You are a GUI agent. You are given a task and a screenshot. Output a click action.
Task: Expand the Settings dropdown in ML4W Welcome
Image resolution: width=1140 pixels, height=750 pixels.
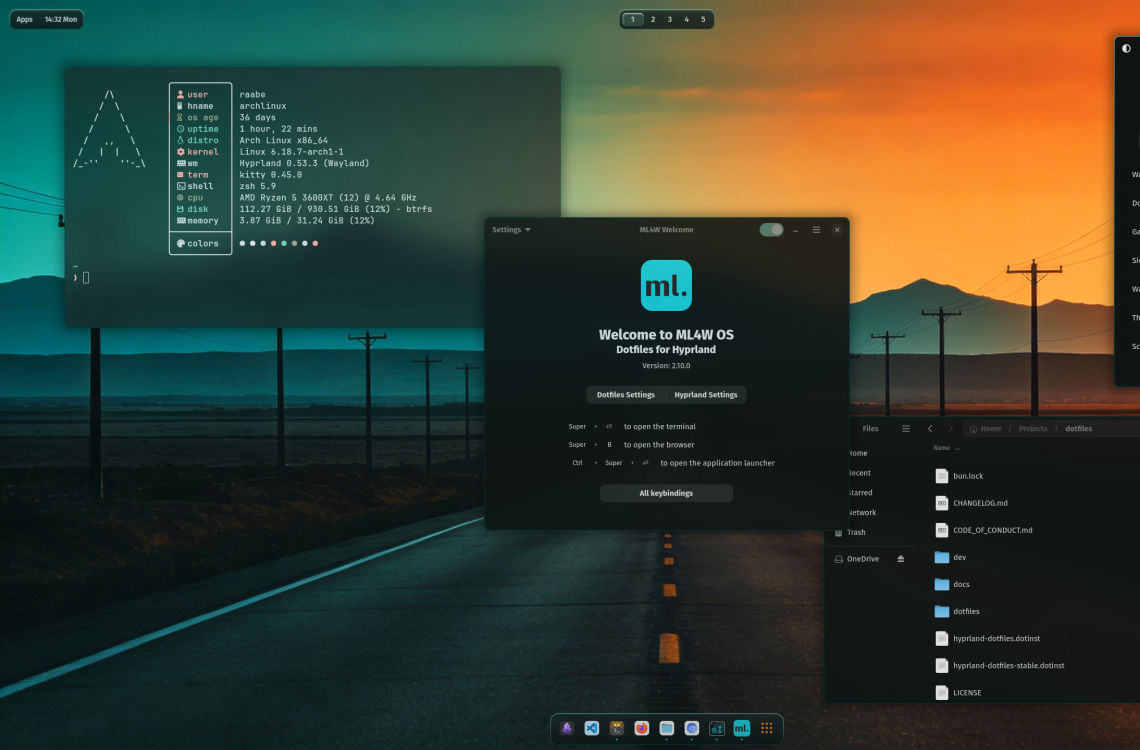pyautogui.click(x=511, y=230)
